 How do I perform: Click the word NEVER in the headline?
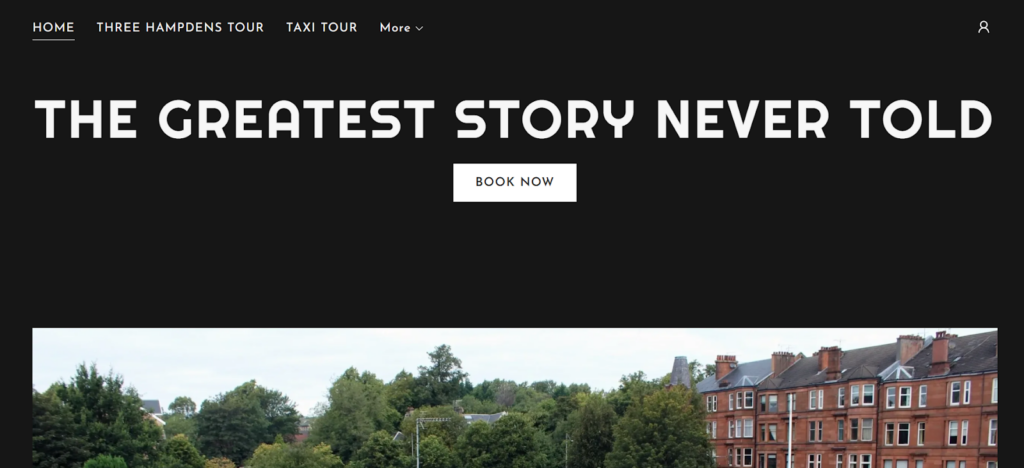(743, 119)
